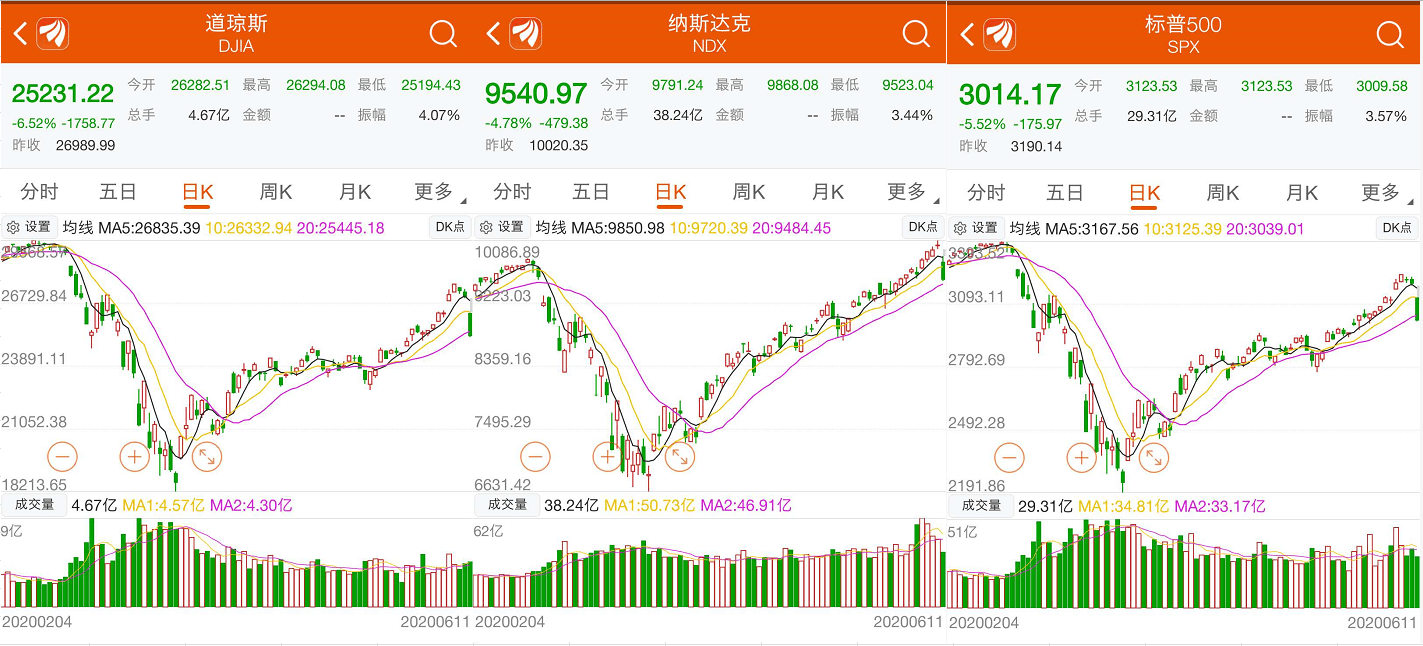
Task: Click the zoom-in plus on 标普500 chart
Action: click(1081, 458)
